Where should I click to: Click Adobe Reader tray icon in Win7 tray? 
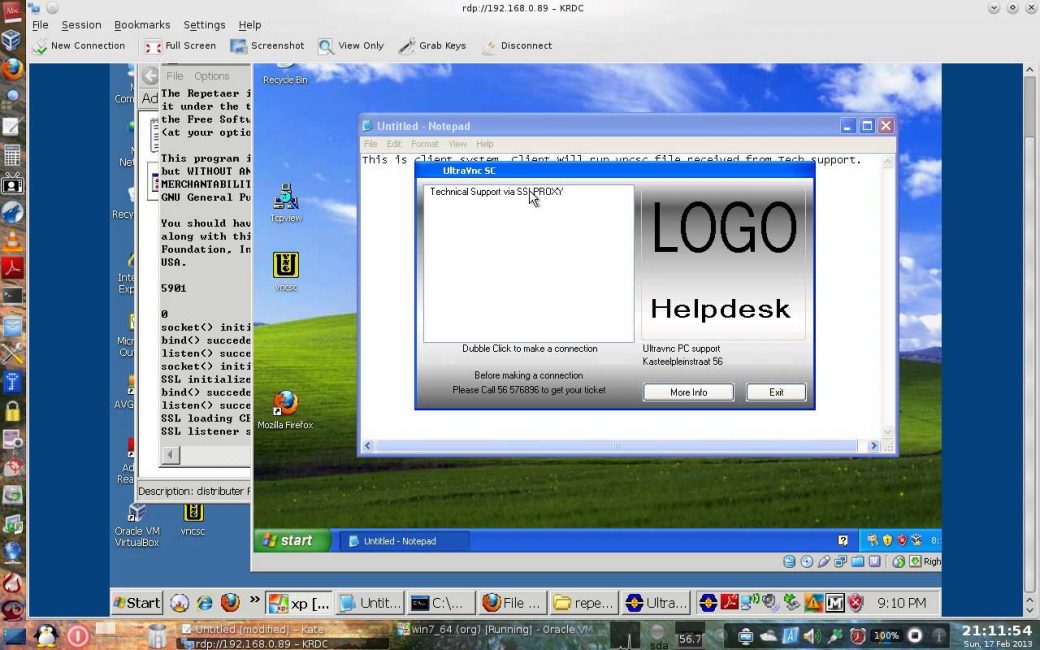pyautogui.click(x=730, y=602)
